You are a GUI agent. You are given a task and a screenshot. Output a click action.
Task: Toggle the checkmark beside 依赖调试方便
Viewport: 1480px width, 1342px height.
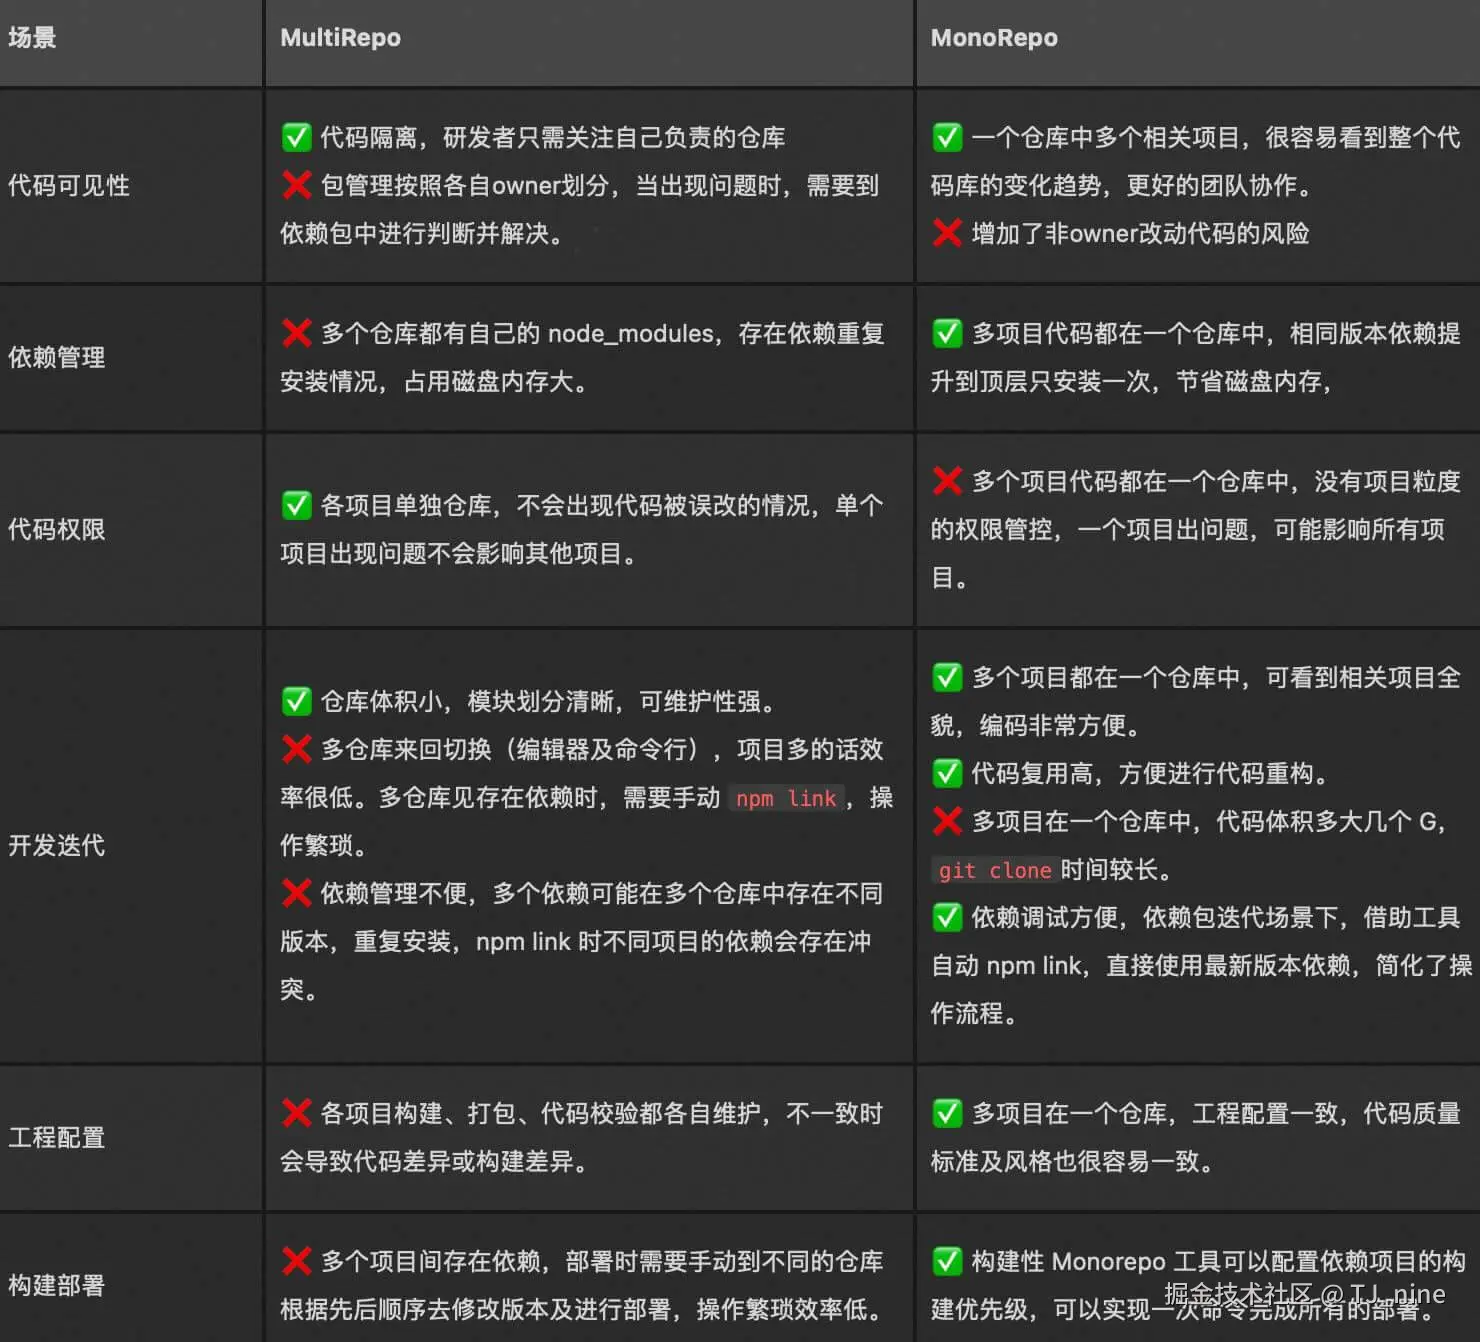coord(946,917)
